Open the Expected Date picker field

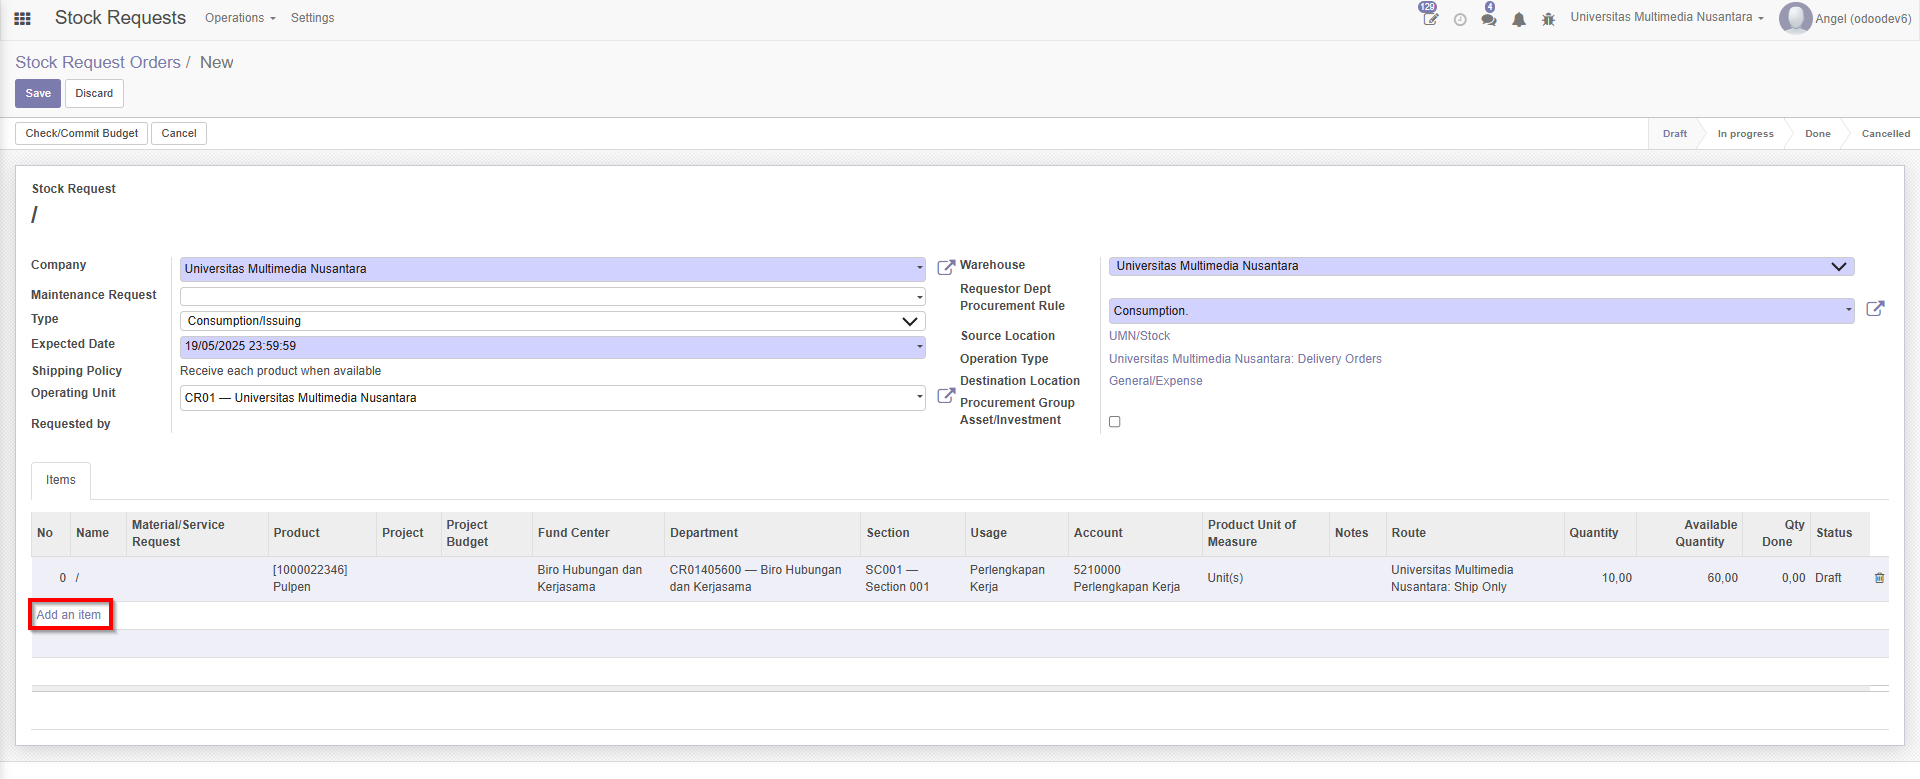553,346
